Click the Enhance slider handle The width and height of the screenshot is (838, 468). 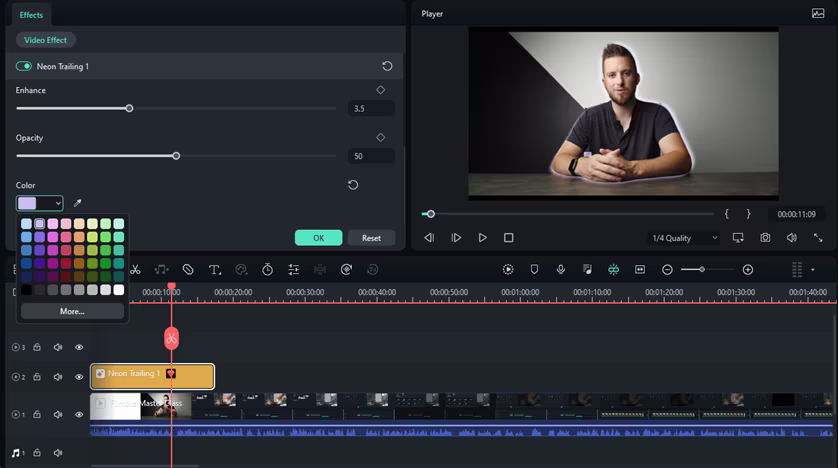pyautogui.click(x=129, y=108)
